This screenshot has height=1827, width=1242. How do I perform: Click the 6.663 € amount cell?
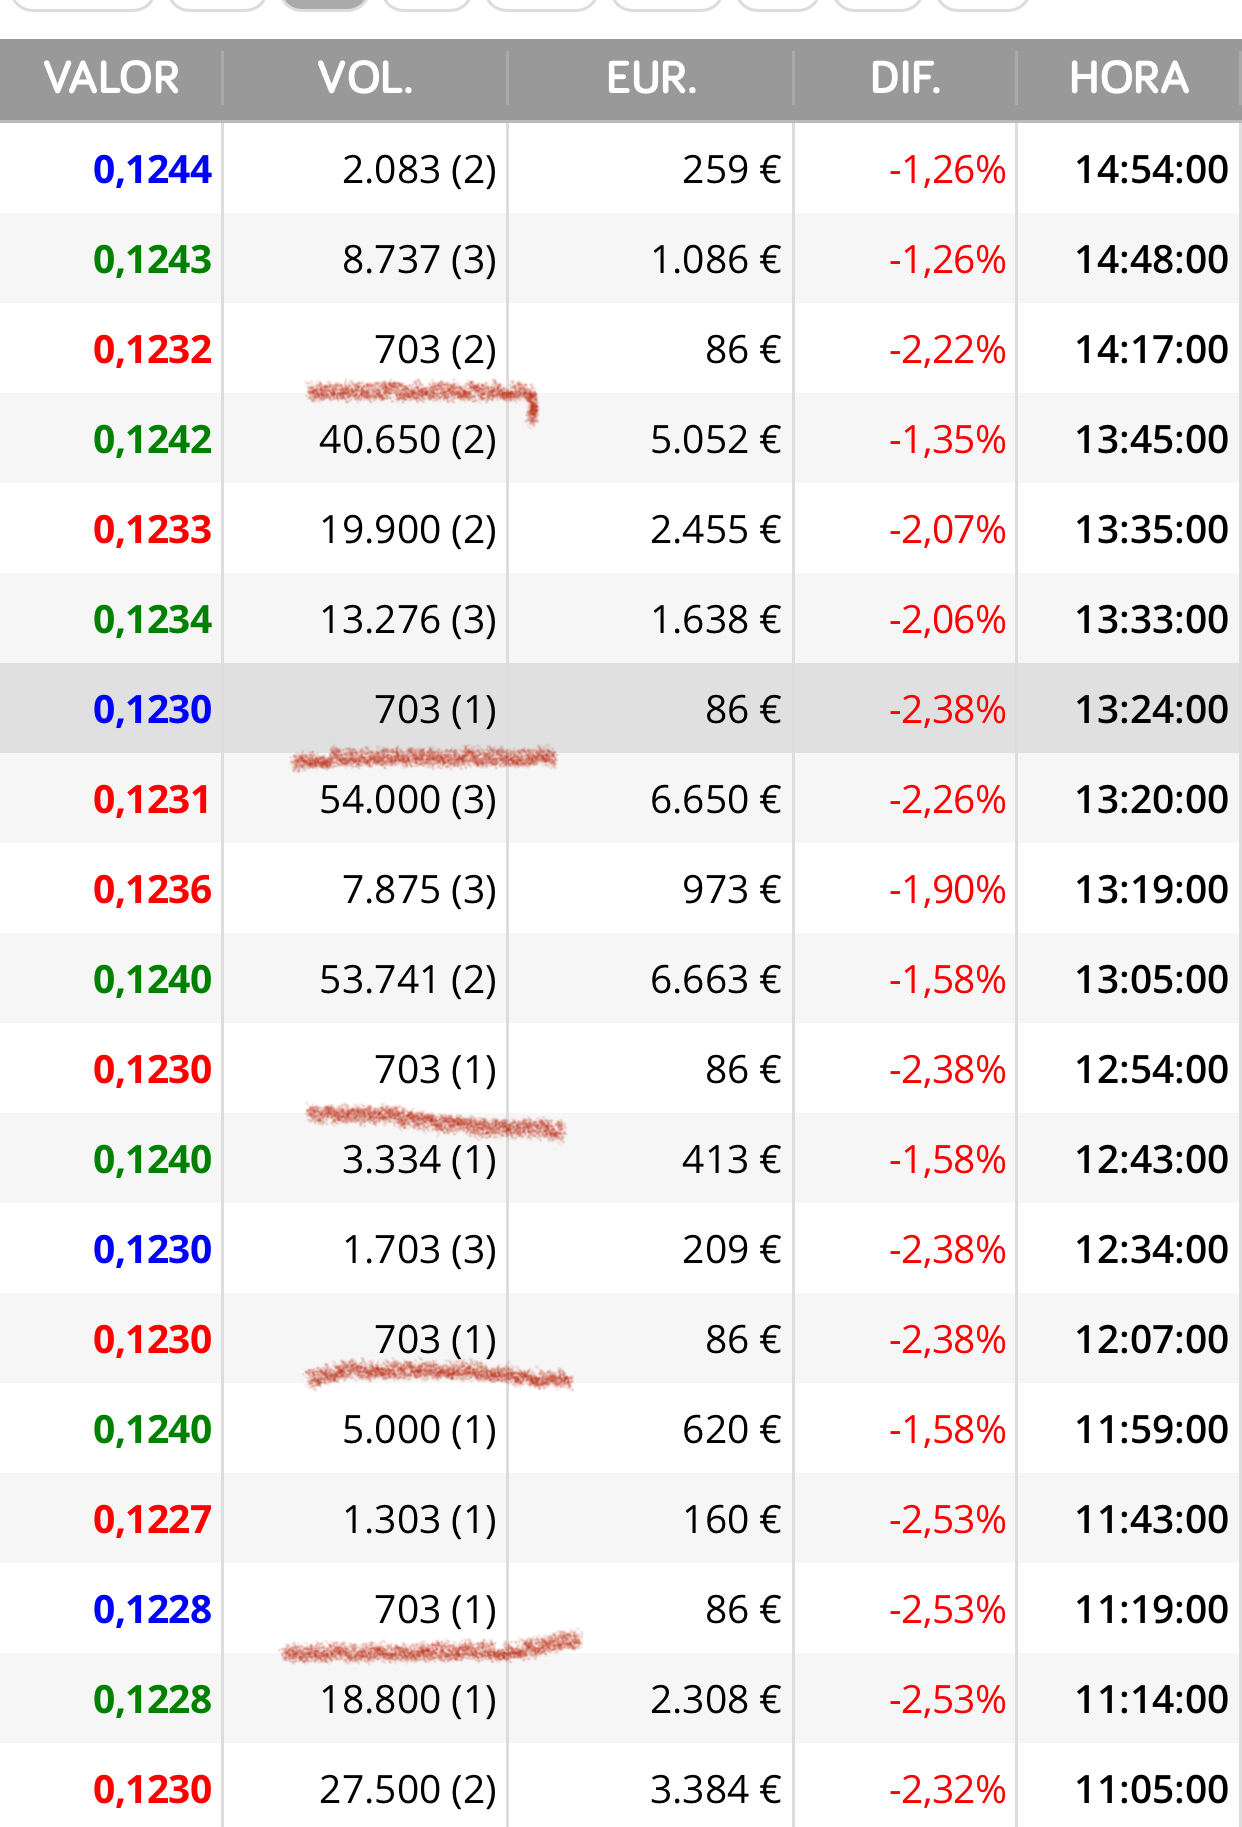pos(716,980)
